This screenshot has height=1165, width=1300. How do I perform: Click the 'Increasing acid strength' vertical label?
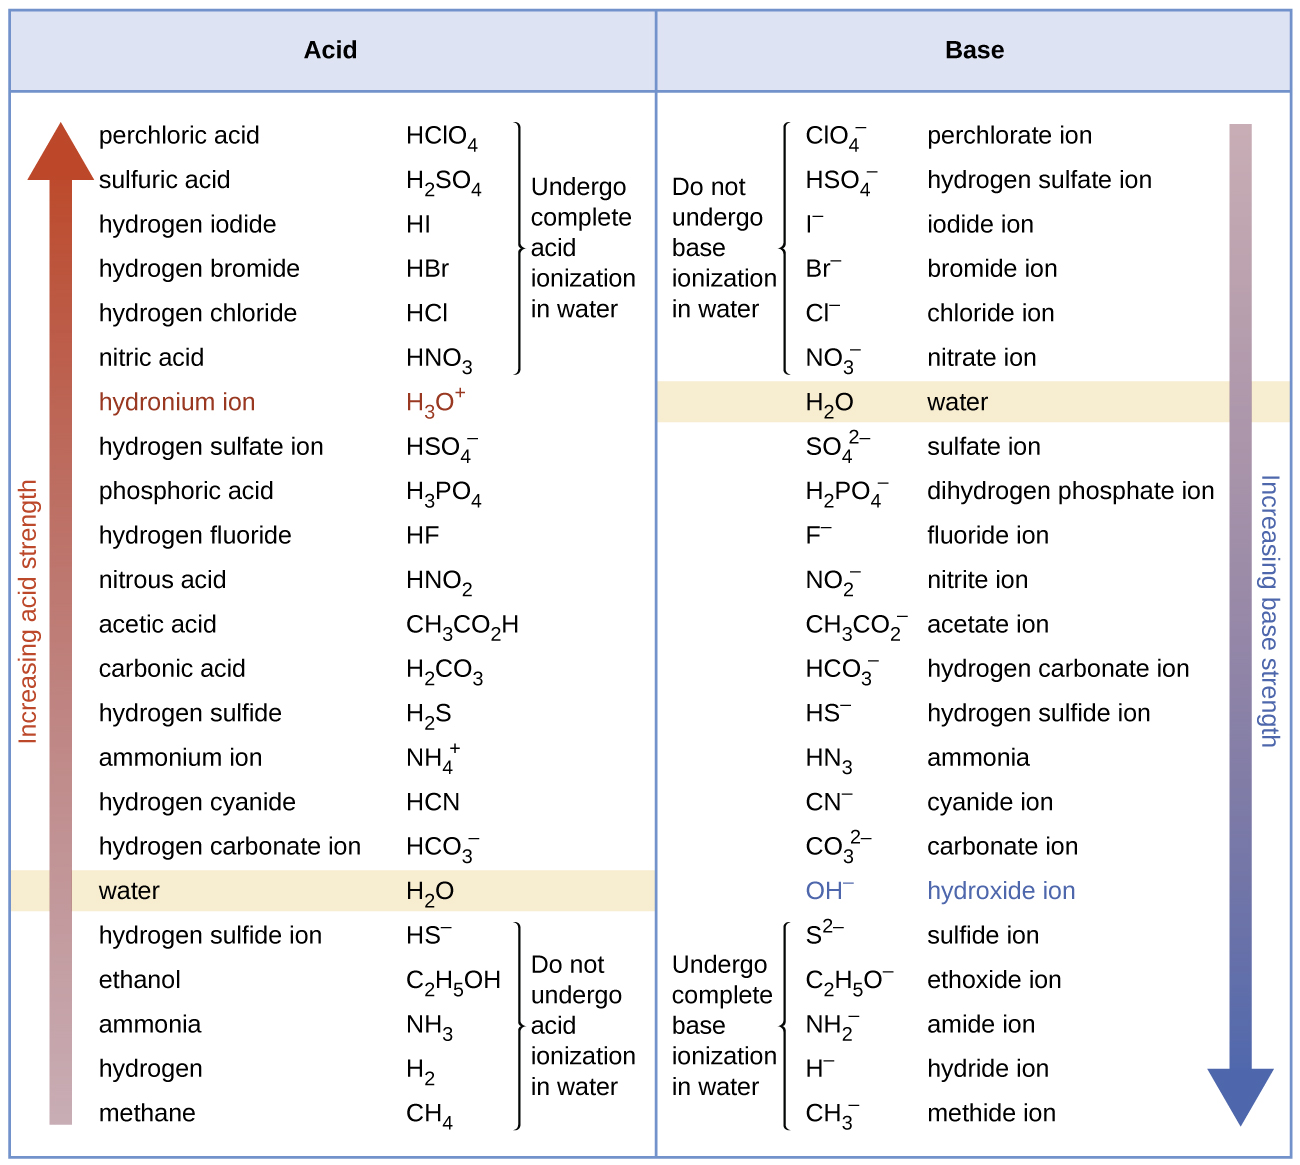click(28, 611)
